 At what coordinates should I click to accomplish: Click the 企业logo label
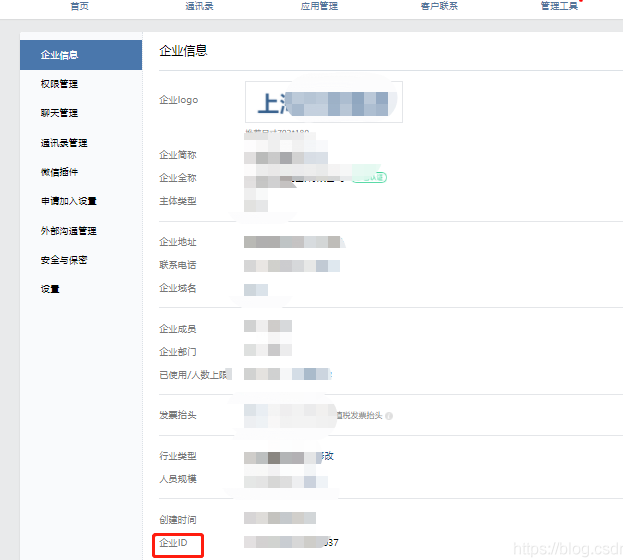pos(178,100)
